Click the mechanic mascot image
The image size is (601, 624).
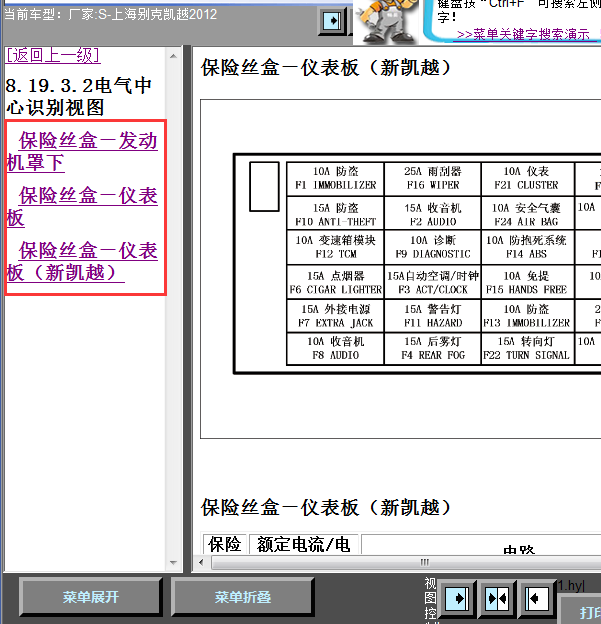click(x=386, y=22)
